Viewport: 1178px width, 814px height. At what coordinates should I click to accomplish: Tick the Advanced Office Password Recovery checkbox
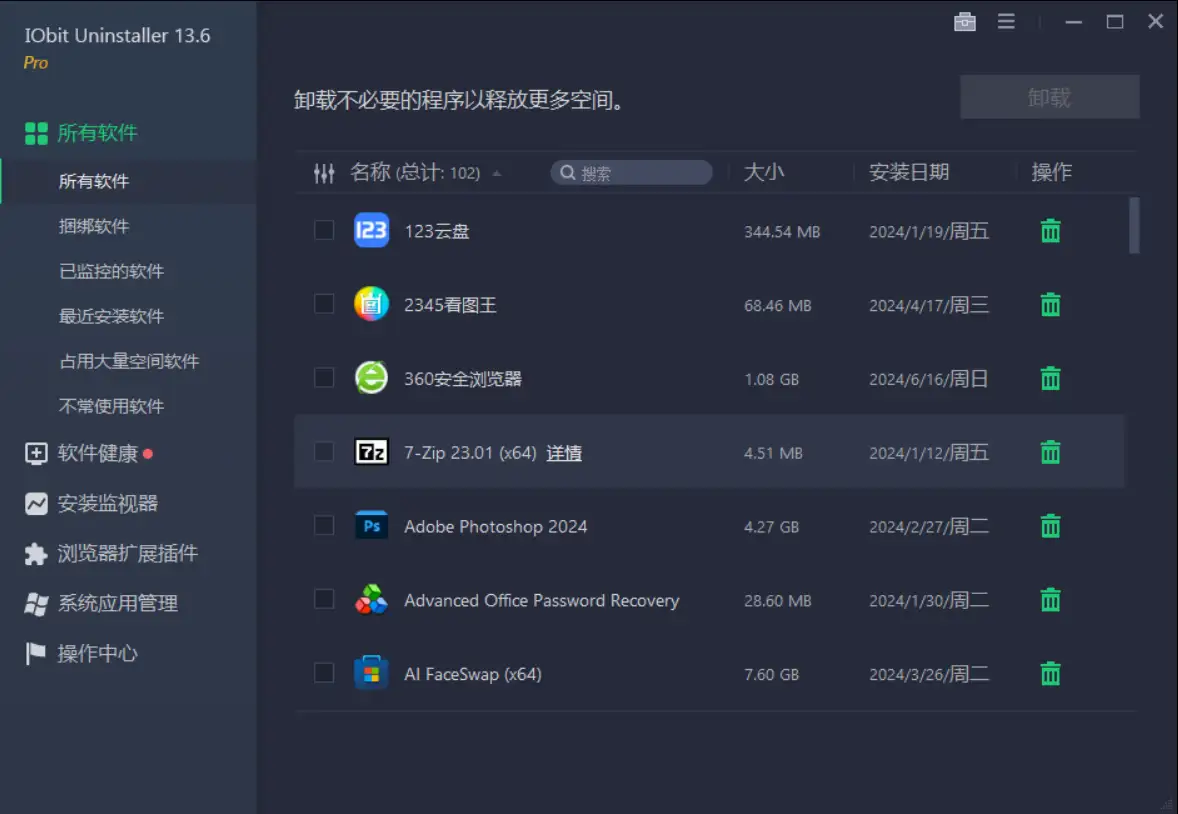(324, 600)
